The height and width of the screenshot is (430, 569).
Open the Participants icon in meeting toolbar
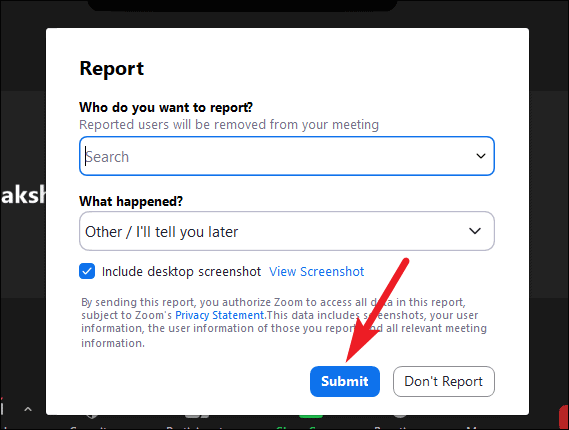click(x=197, y=417)
